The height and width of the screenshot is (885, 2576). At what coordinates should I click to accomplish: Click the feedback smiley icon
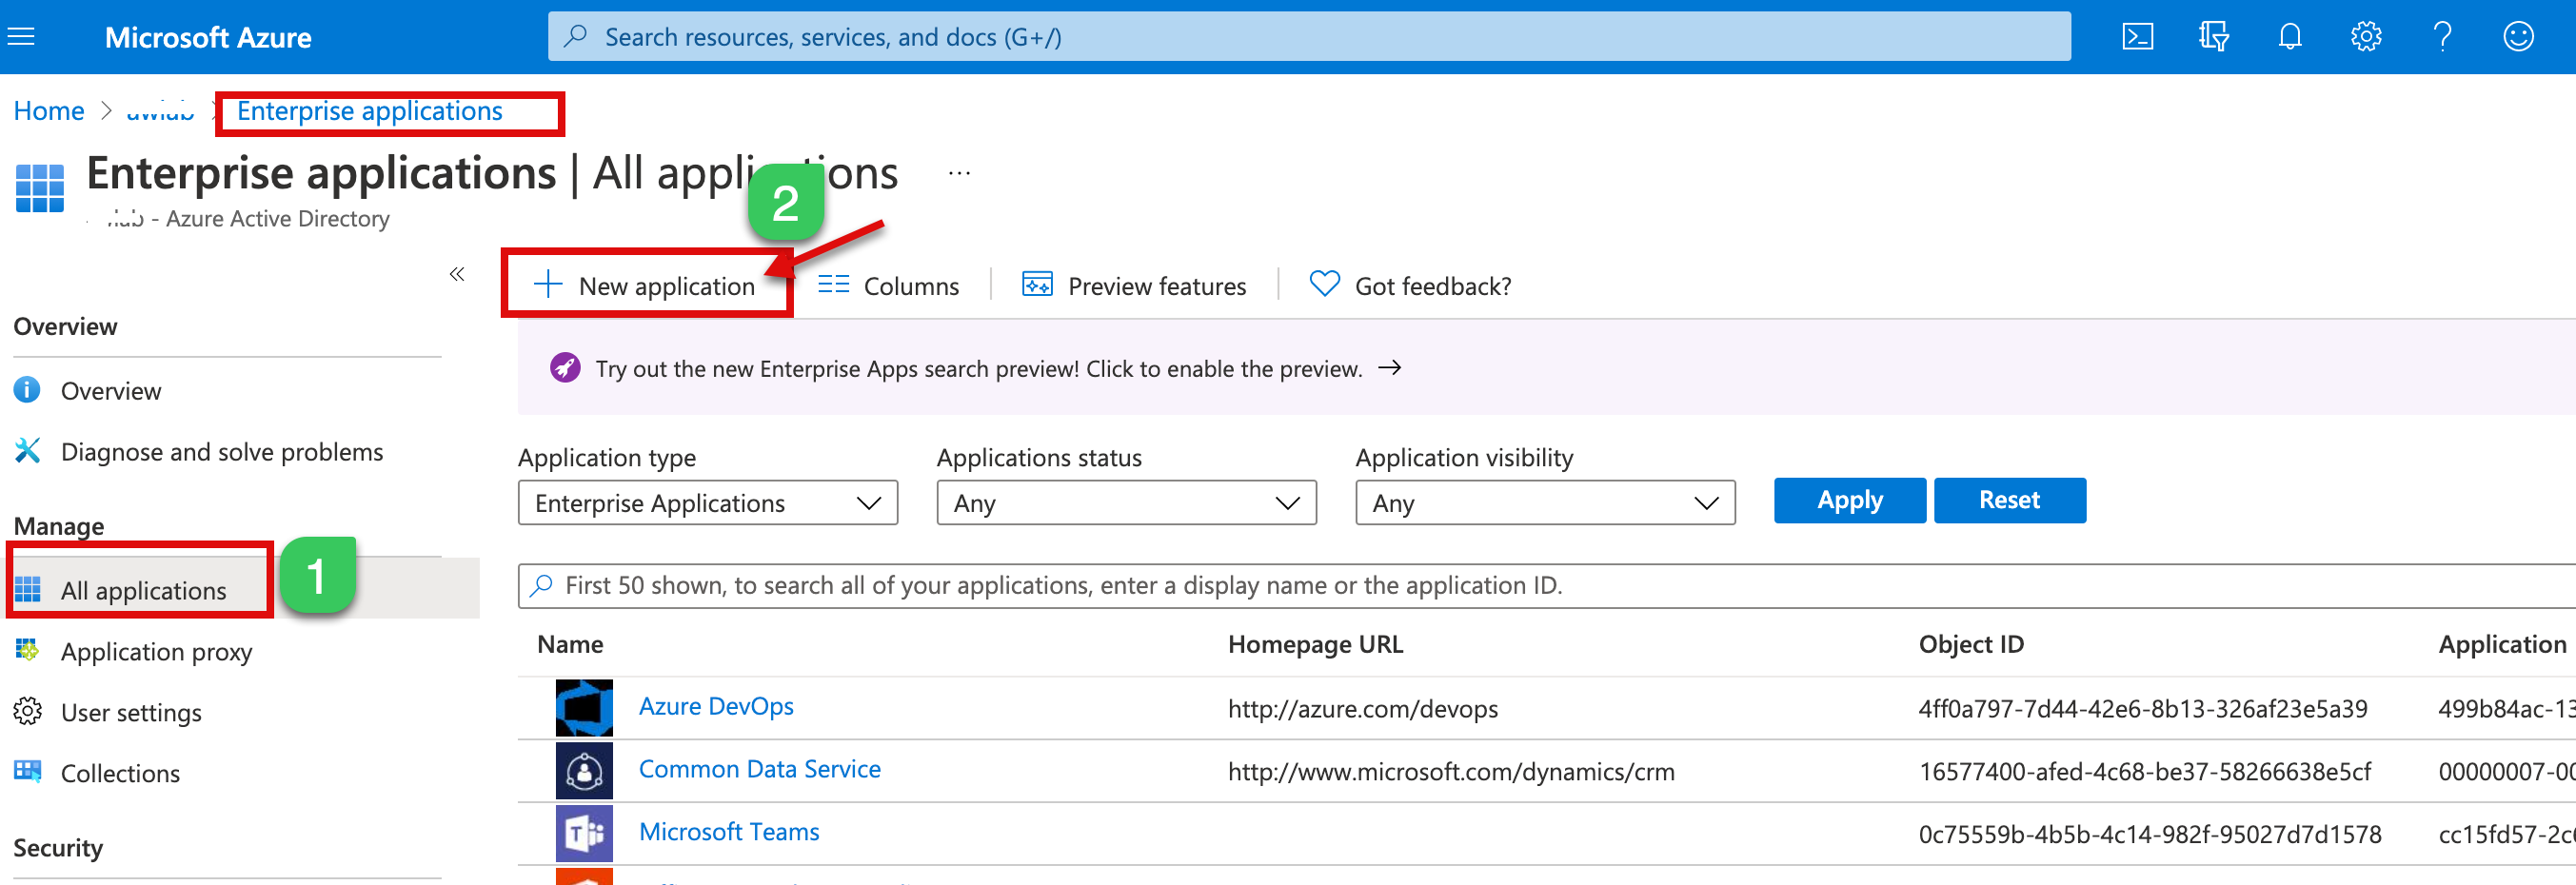2517,37
